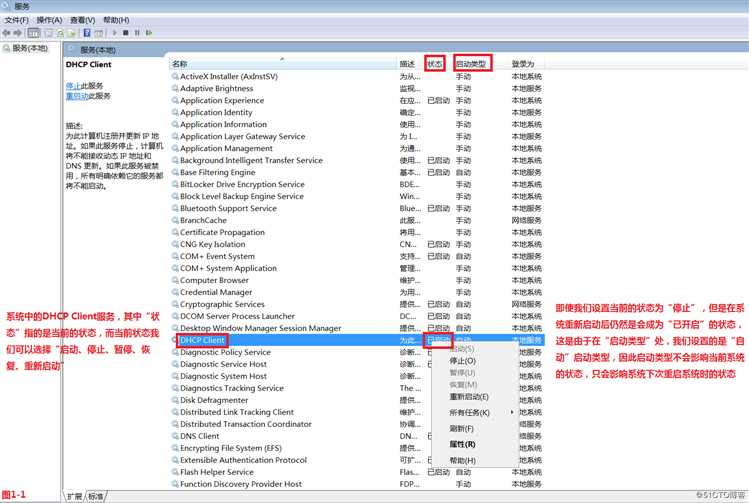Click the gear icon beside ActiveX Installer (AxInstSV)
Viewport: 749px width, 503px height.
175,76
